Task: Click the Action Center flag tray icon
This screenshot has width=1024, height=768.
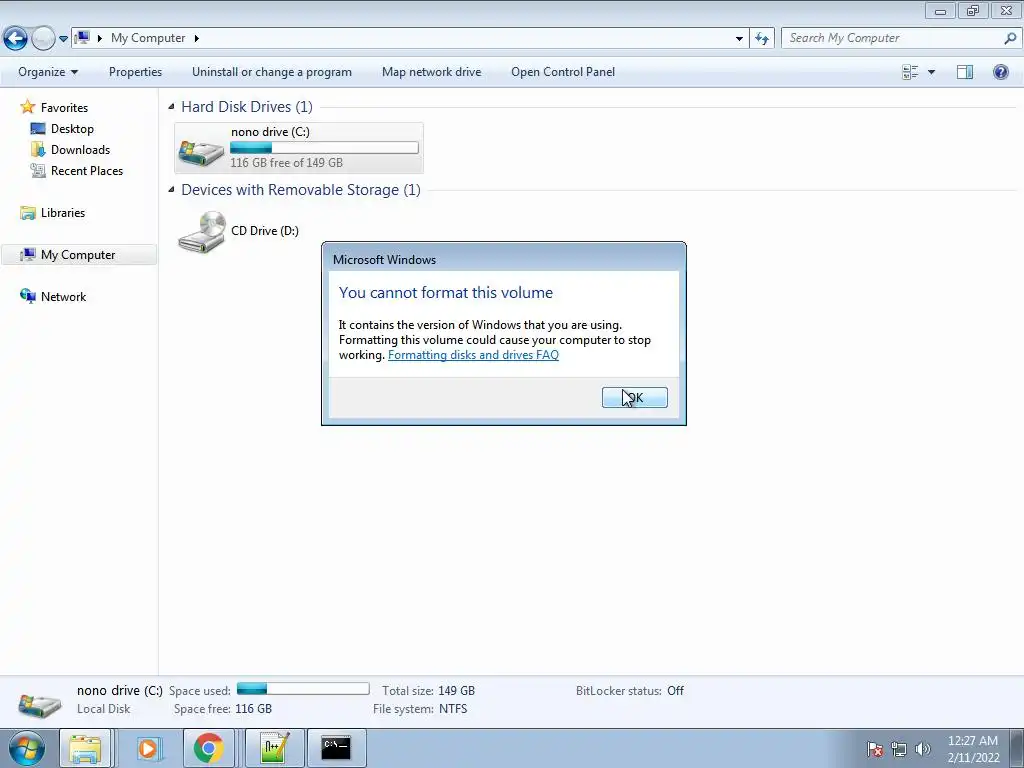Action: pyautogui.click(x=875, y=749)
